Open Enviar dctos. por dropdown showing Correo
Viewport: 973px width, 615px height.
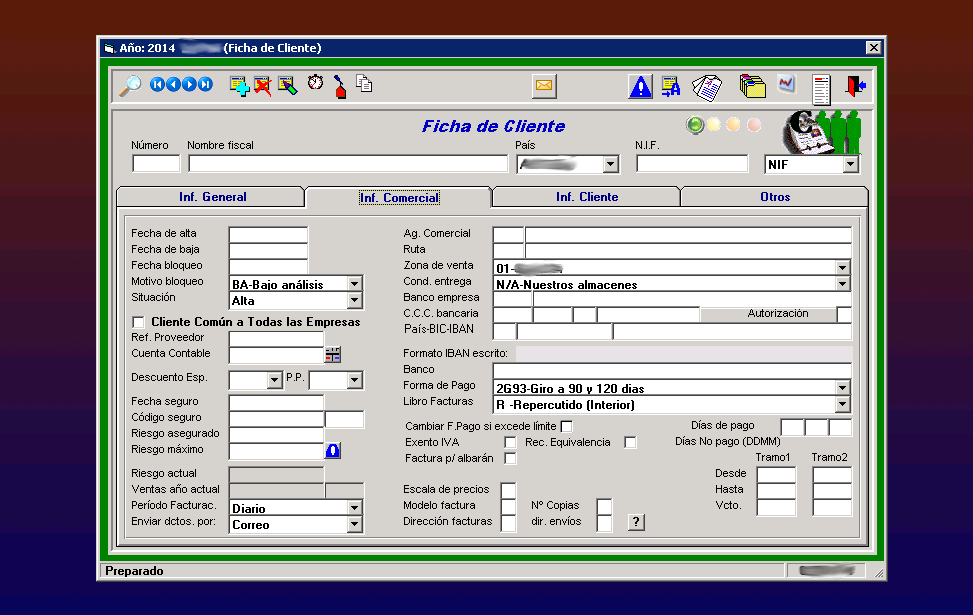click(x=354, y=524)
